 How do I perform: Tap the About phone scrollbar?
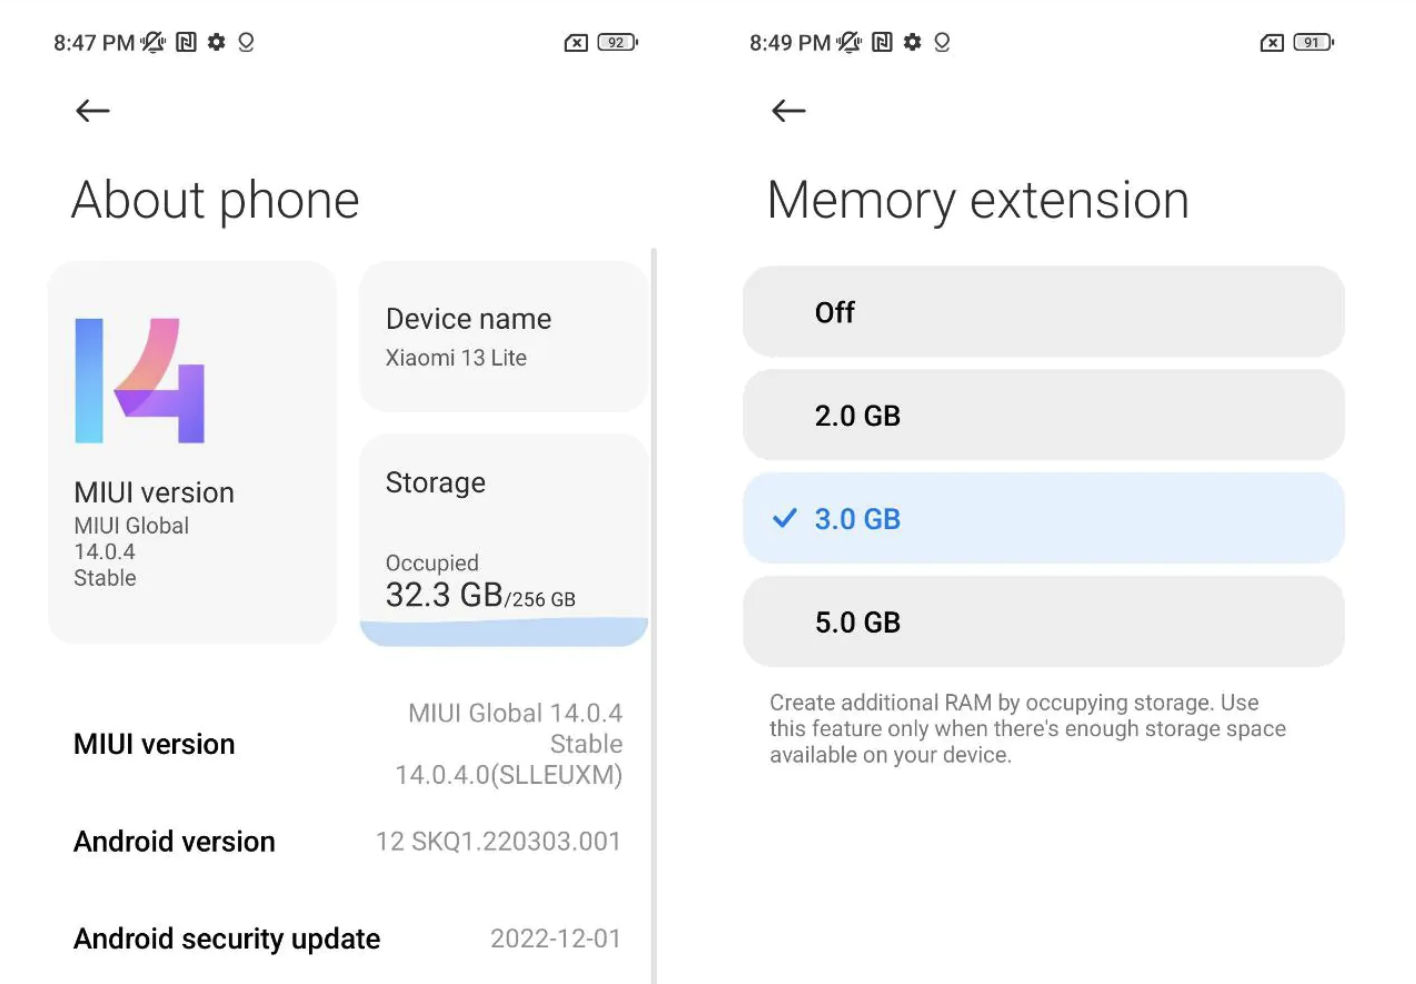654,615
